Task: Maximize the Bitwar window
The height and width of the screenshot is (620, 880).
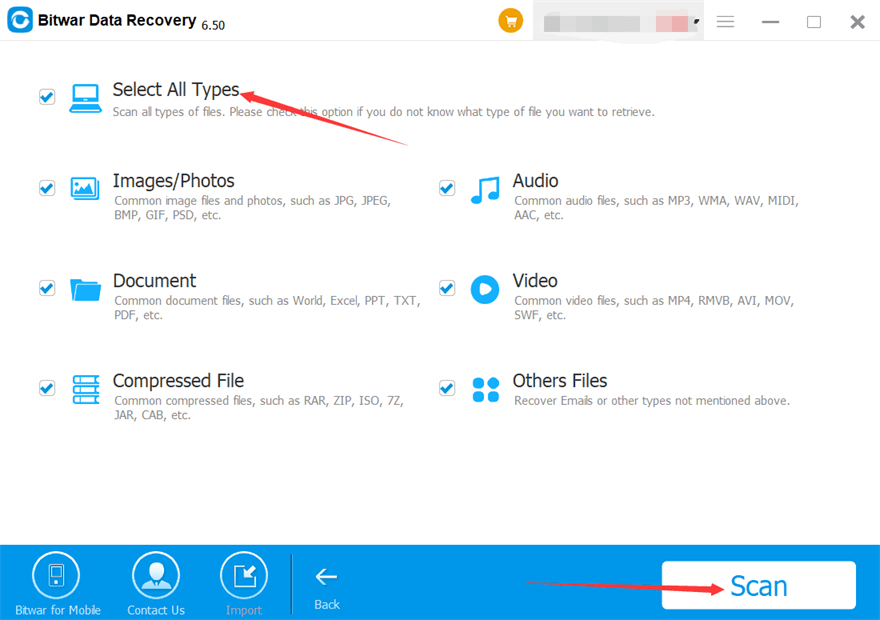Action: pyautogui.click(x=814, y=22)
